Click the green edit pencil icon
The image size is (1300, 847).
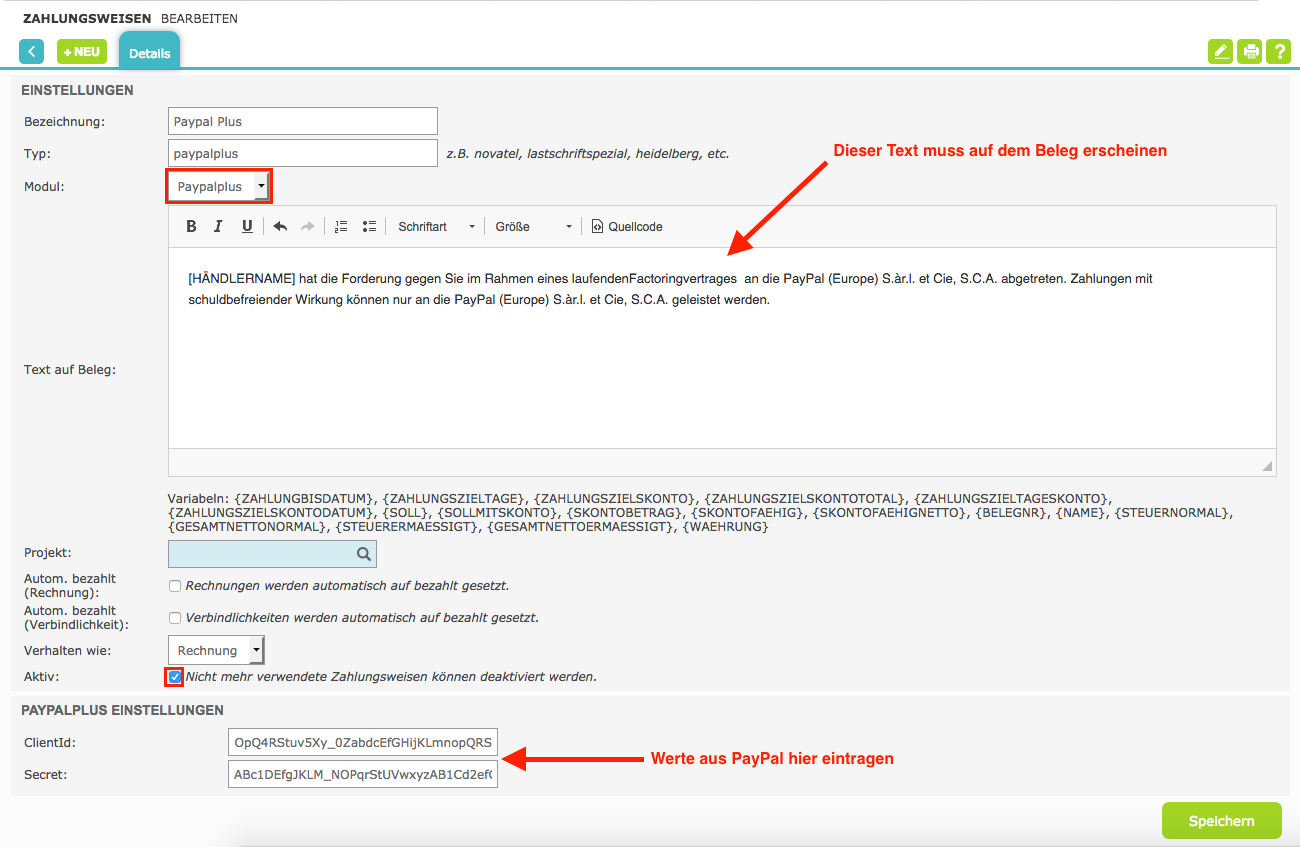pyautogui.click(x=1220, y=52)
